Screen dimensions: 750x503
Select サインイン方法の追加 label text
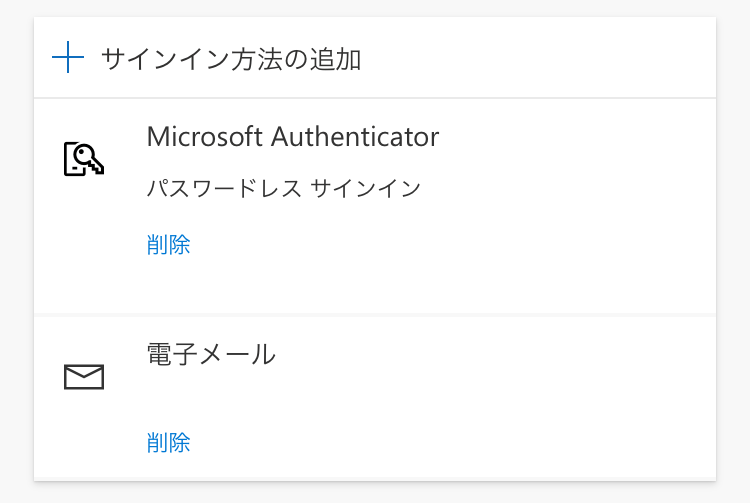pos(231,59)
